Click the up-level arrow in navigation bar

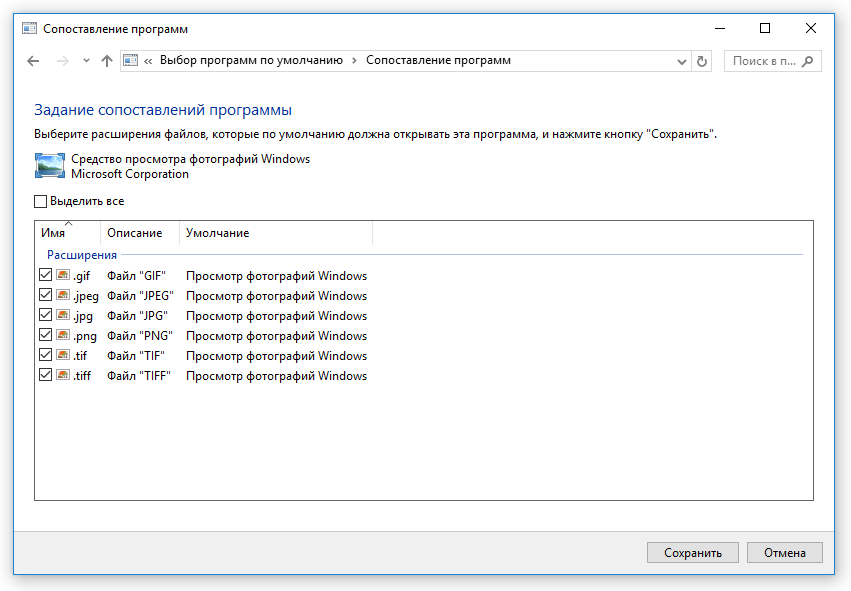pyautogui.click(x=107, y=61)
